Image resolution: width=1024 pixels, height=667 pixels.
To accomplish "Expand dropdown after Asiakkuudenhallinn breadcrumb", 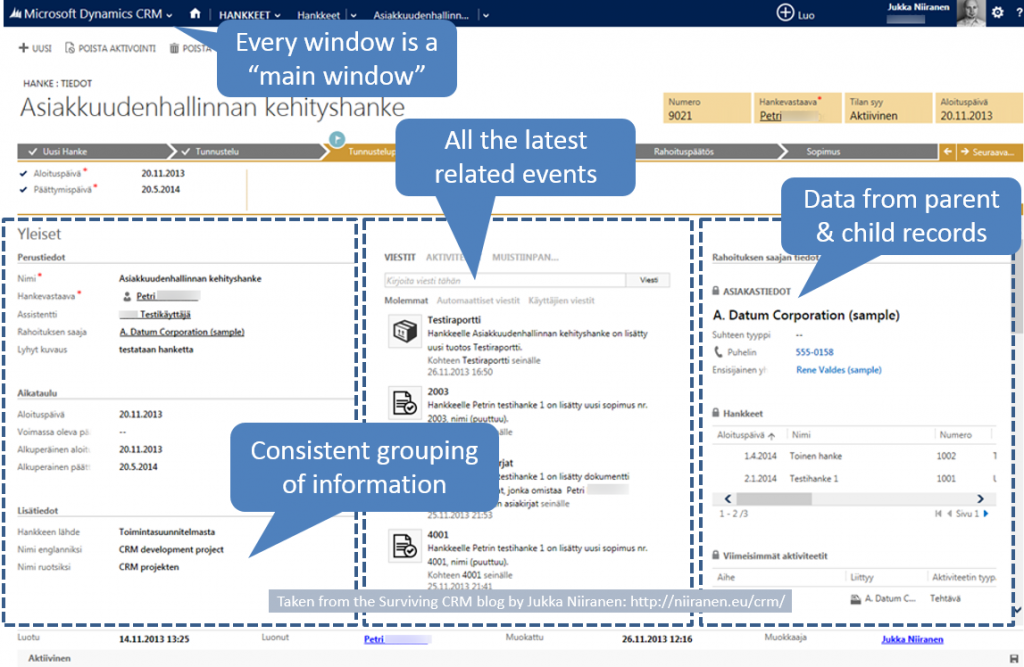I will pyautogui.click(x=485, y=16).
